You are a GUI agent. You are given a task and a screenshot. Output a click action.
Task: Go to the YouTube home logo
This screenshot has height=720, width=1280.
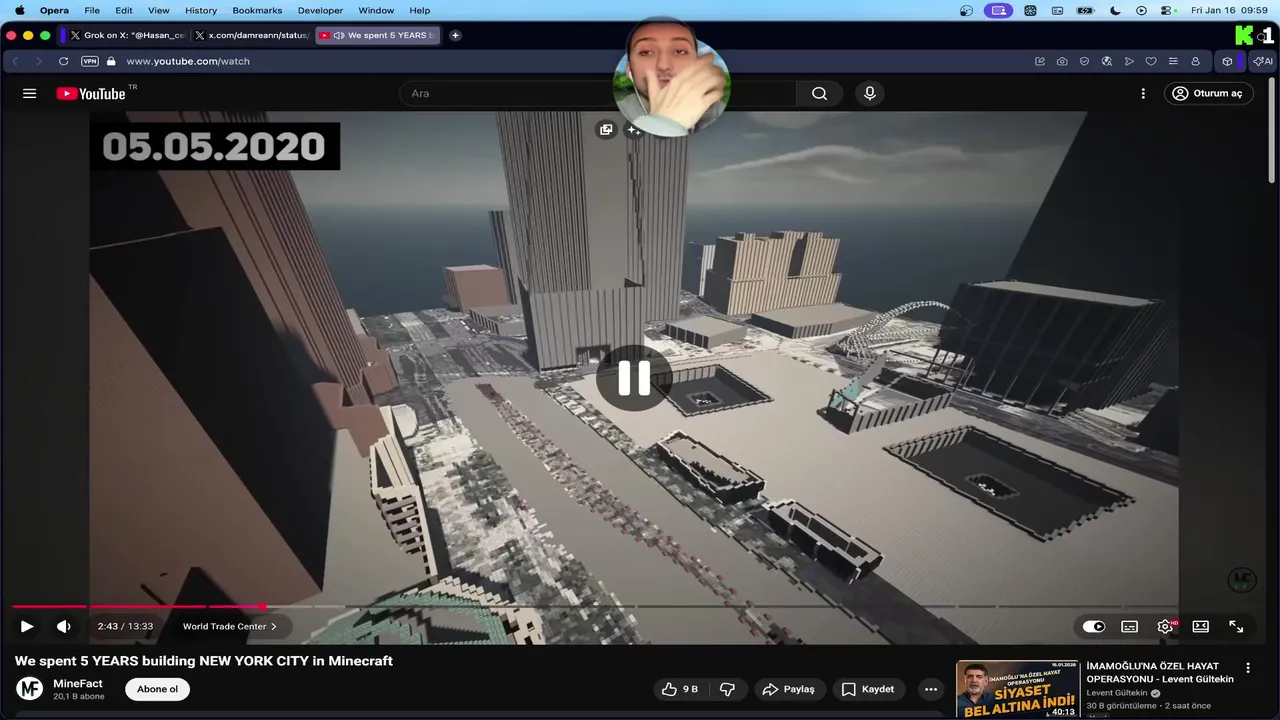[90, 93]
